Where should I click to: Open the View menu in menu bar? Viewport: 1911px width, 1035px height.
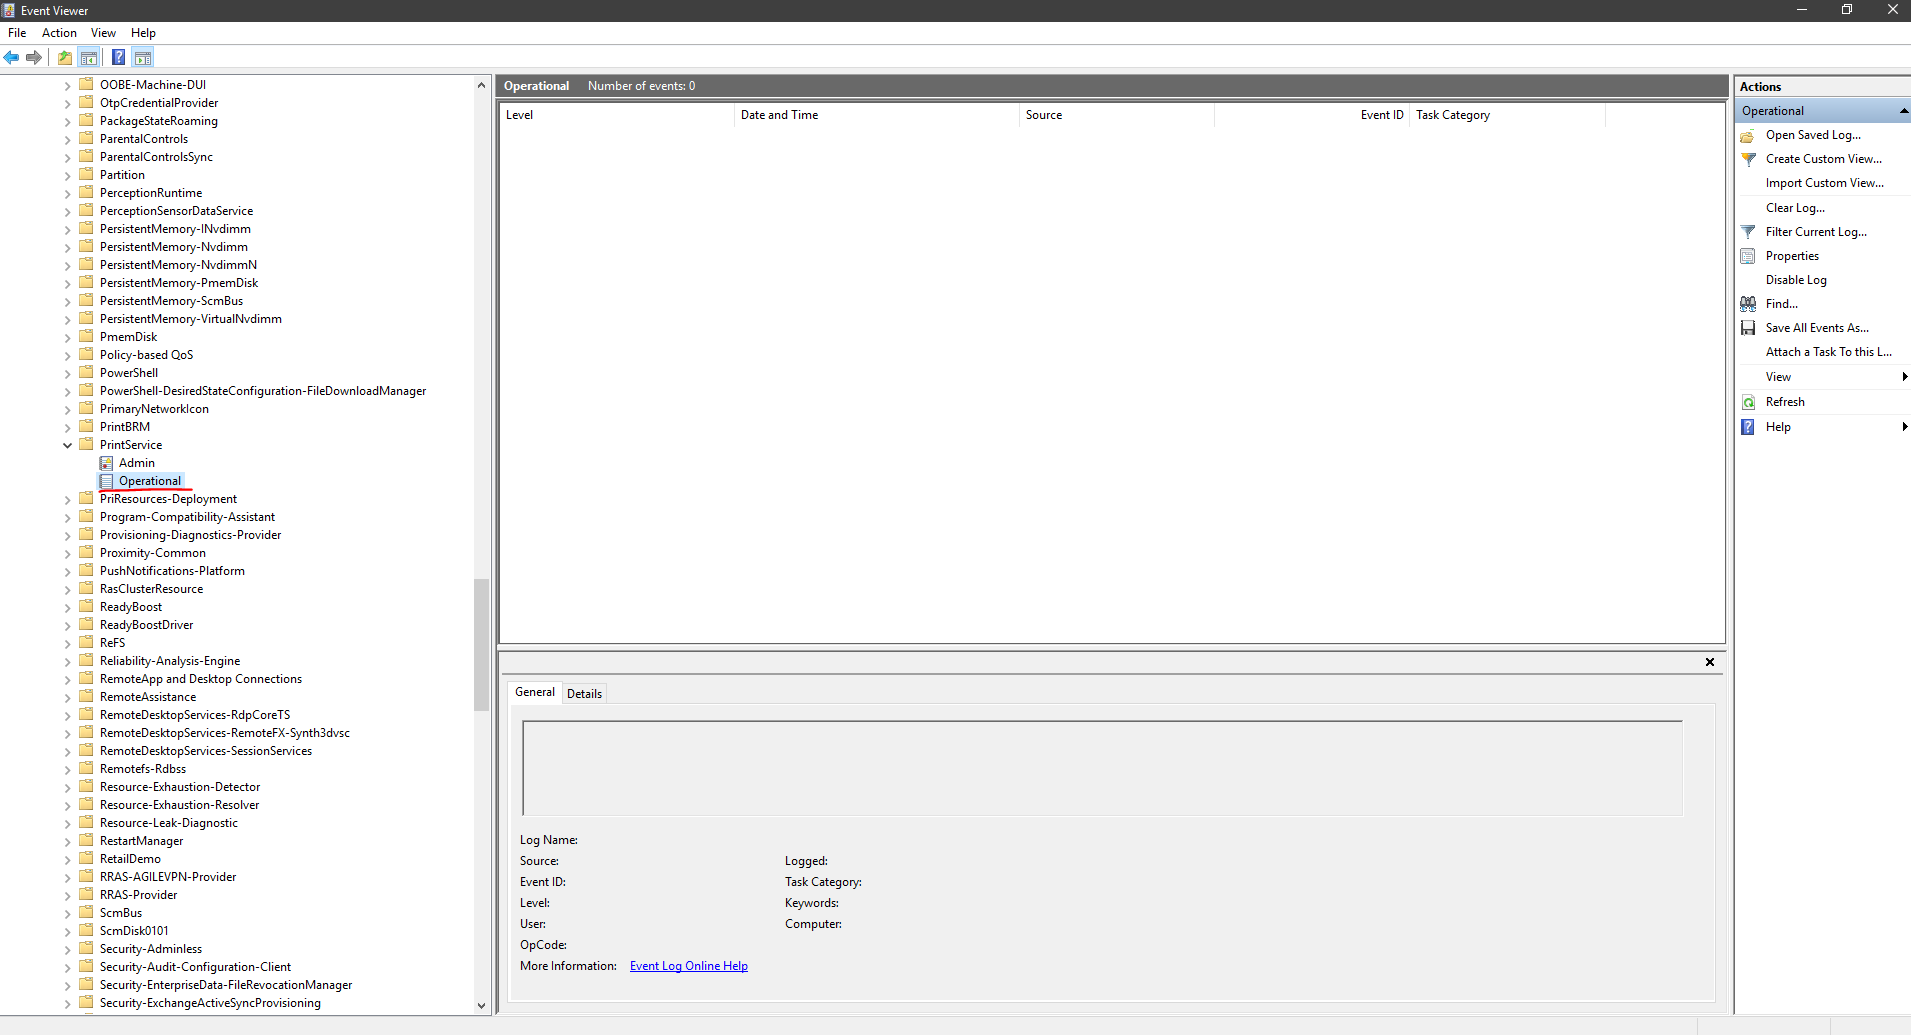coord(103,33)
